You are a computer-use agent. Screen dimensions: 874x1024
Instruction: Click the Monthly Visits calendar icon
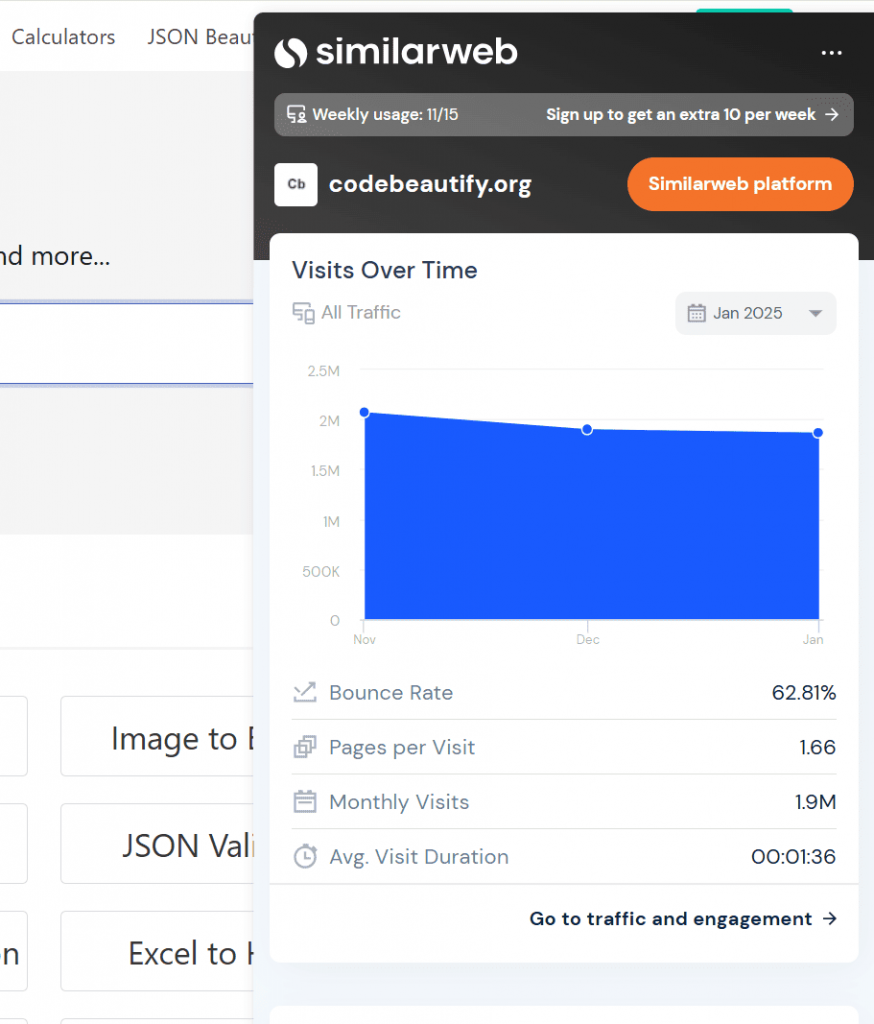304,802
